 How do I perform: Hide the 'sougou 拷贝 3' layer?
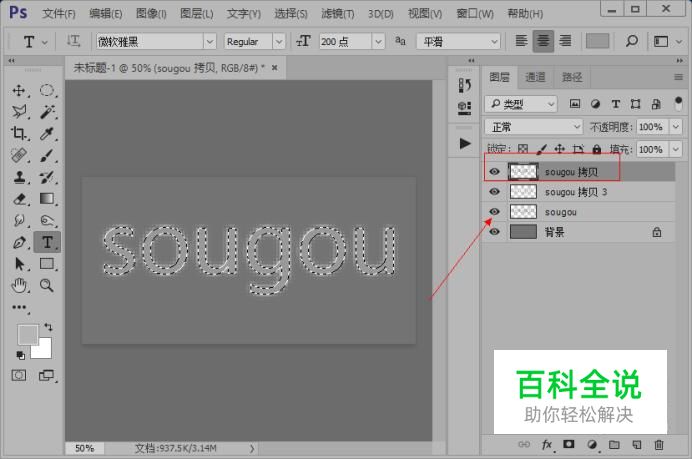[494, 191]
